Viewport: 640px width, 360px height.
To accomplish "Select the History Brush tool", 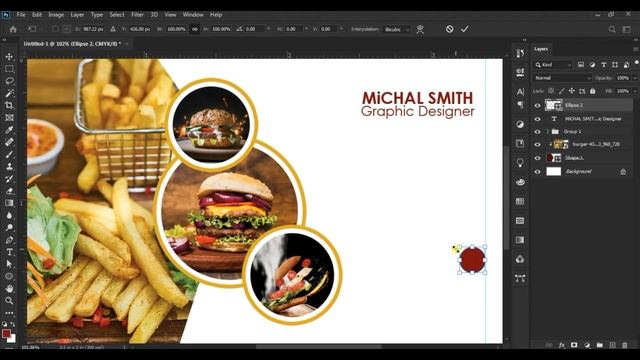I will point(9,179).
